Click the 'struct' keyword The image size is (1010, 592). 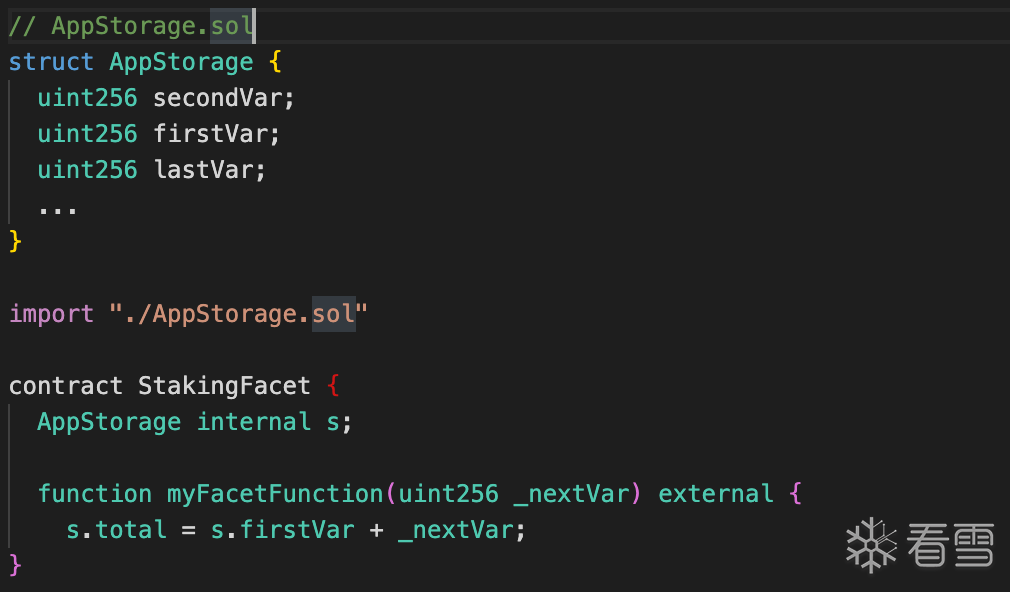[51, 62]
